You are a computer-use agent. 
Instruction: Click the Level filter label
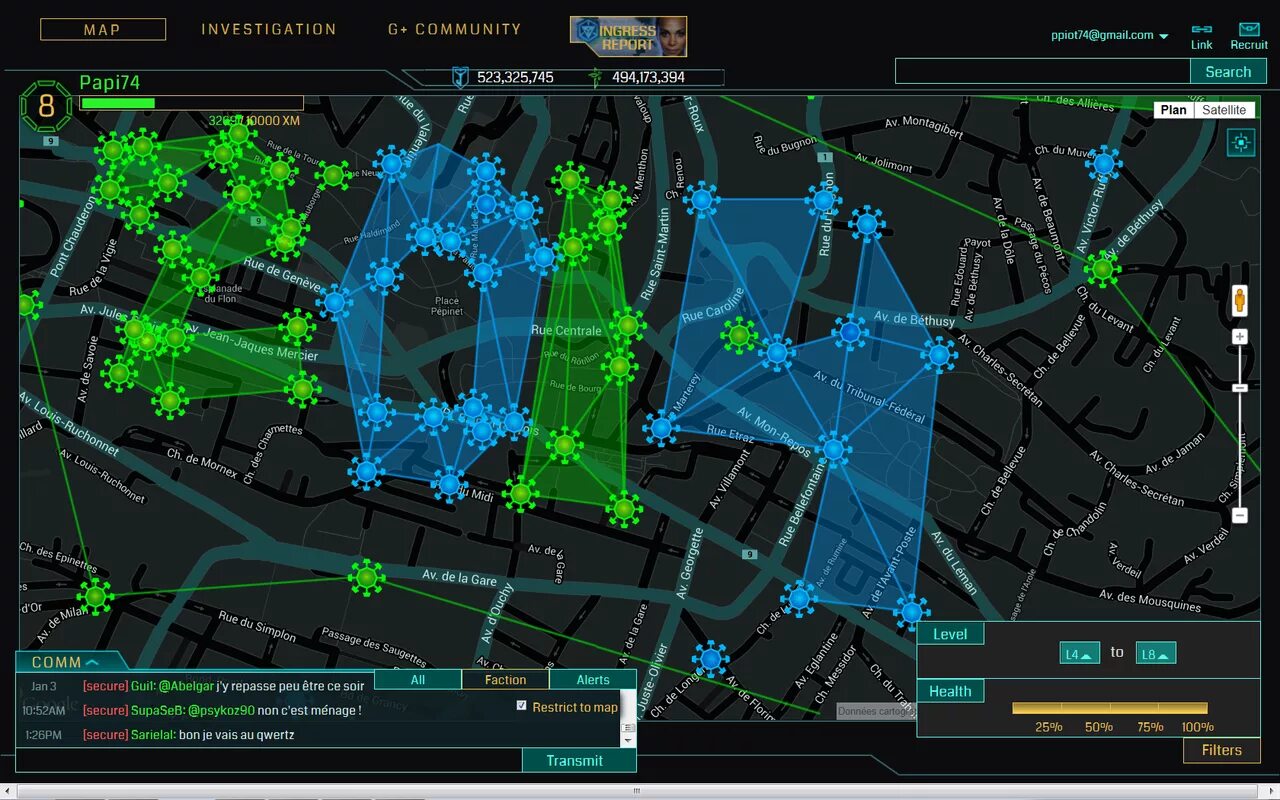point(950,634)
